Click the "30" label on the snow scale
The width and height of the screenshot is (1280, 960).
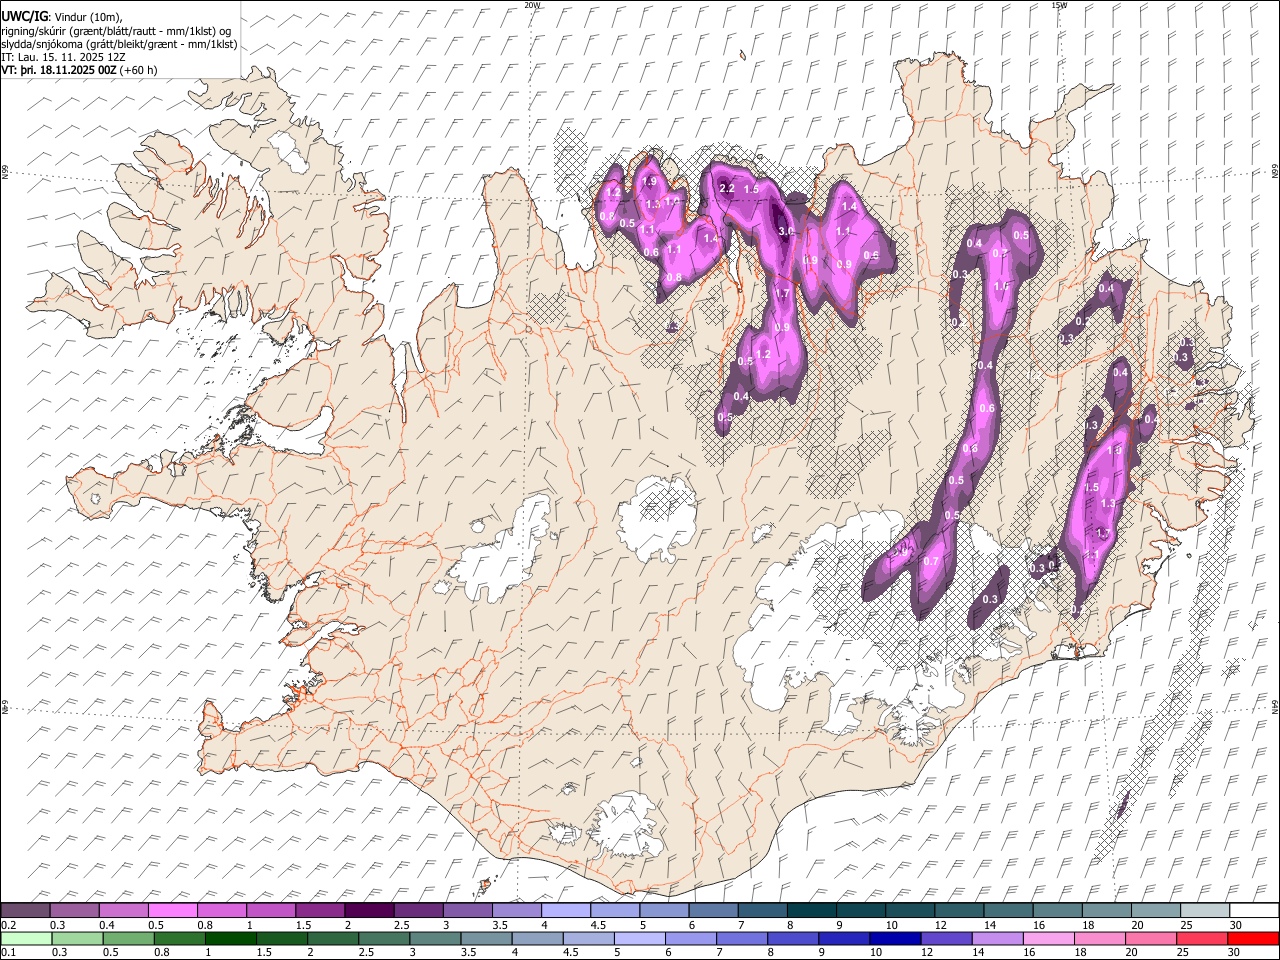coord(1236,925)
